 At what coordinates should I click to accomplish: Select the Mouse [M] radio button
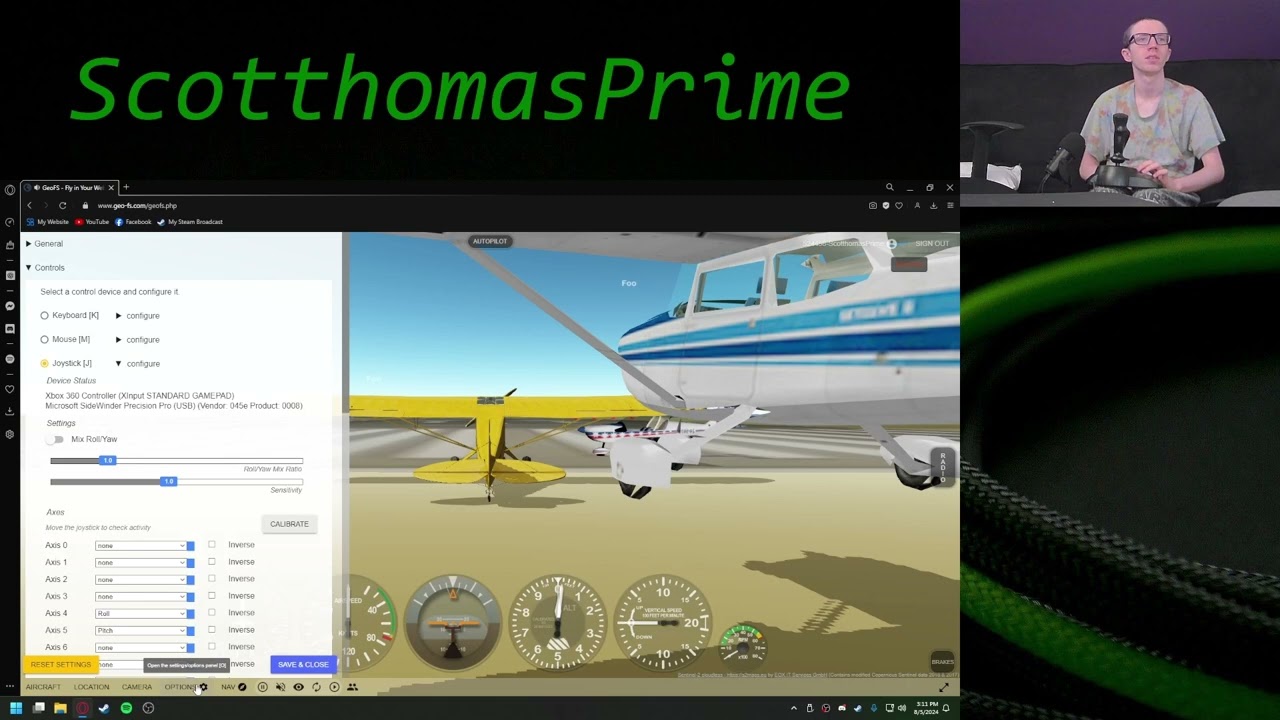pos(44,339)
